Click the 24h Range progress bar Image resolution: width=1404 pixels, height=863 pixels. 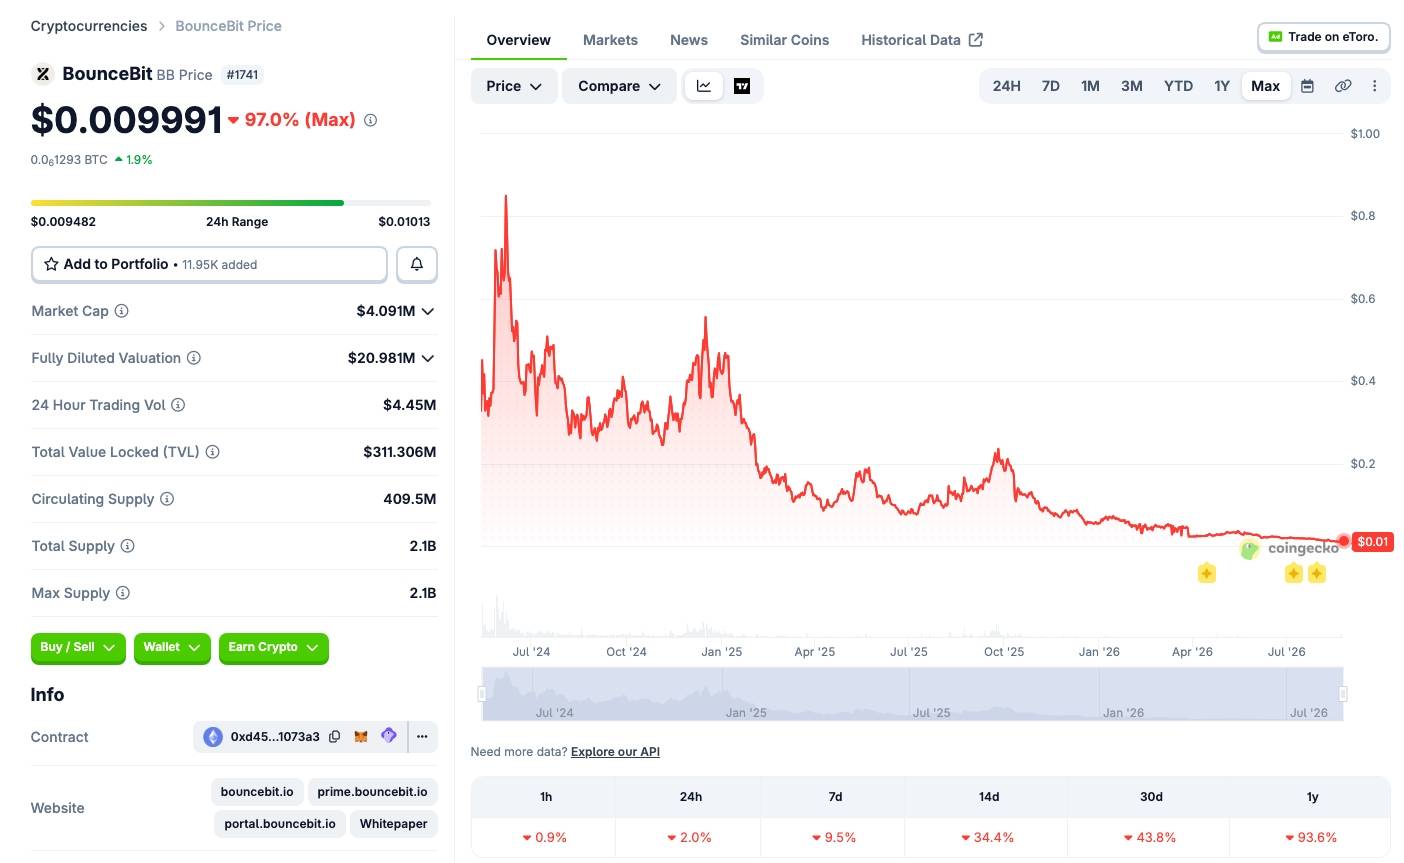231,203
